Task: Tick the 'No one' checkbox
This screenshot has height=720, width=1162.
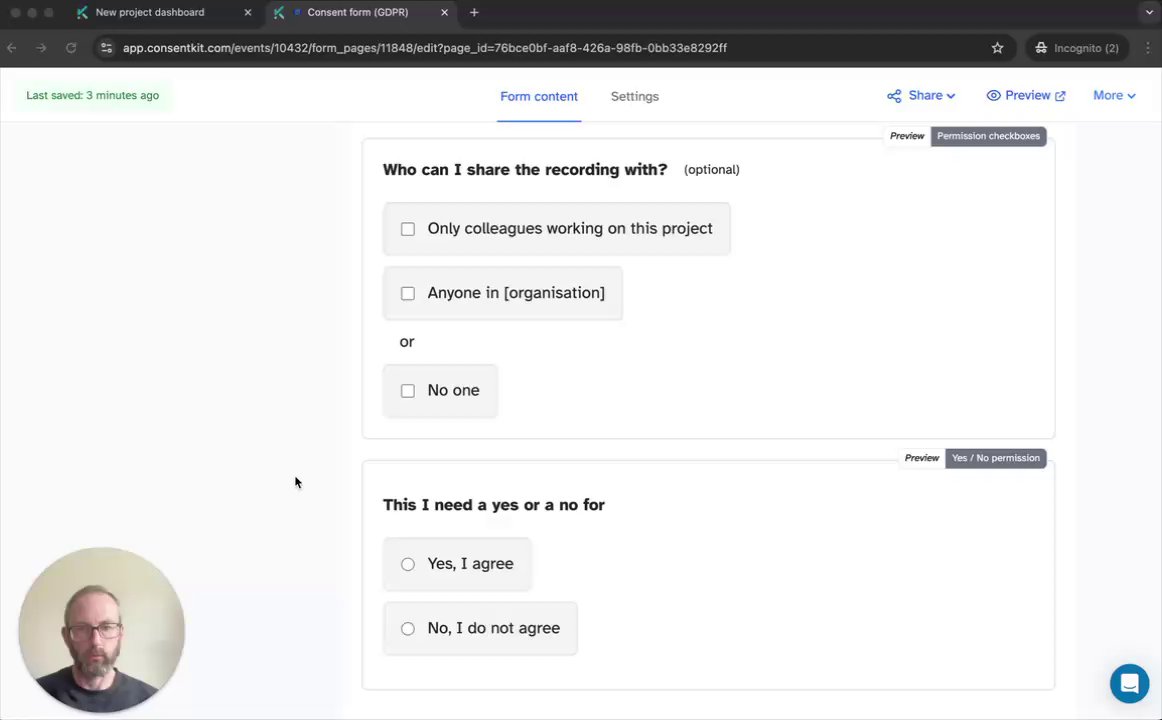Action: coord(408,391)
